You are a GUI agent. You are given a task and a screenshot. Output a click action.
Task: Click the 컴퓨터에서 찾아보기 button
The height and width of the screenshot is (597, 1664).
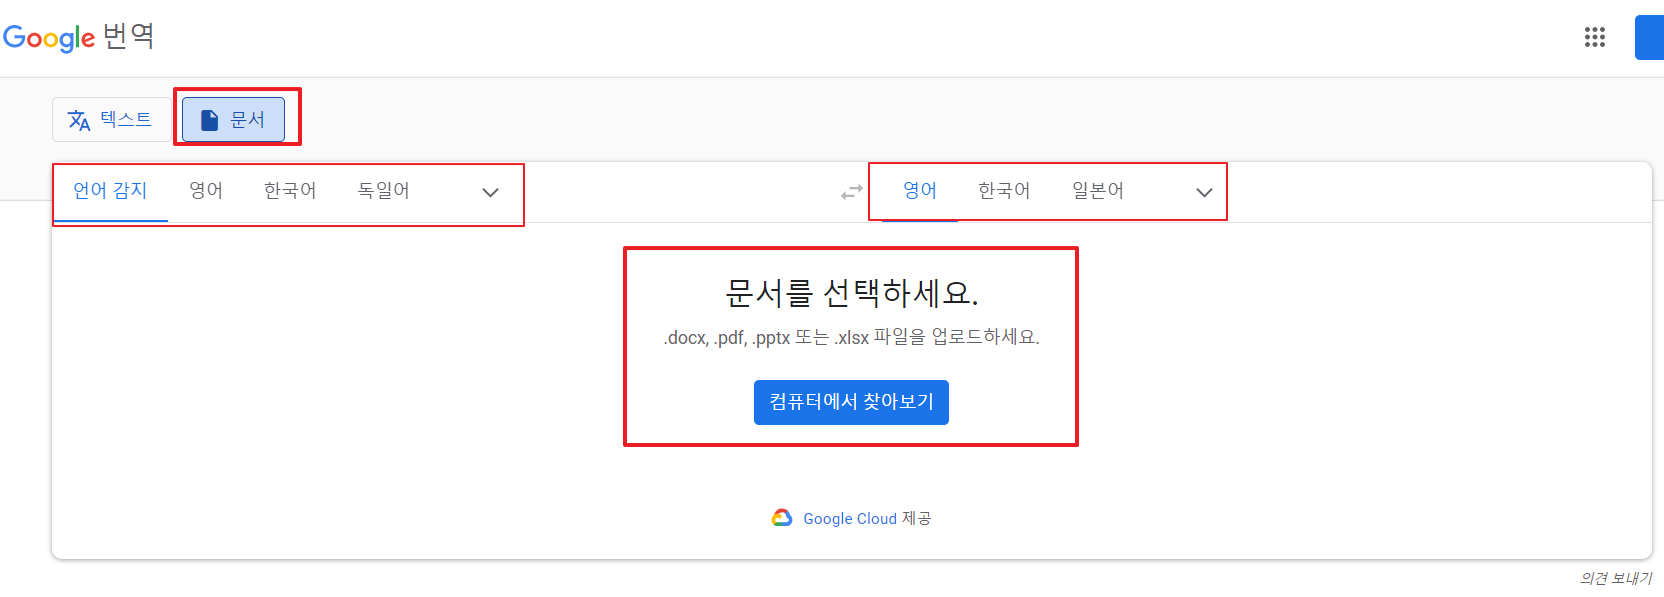(851, 402)
